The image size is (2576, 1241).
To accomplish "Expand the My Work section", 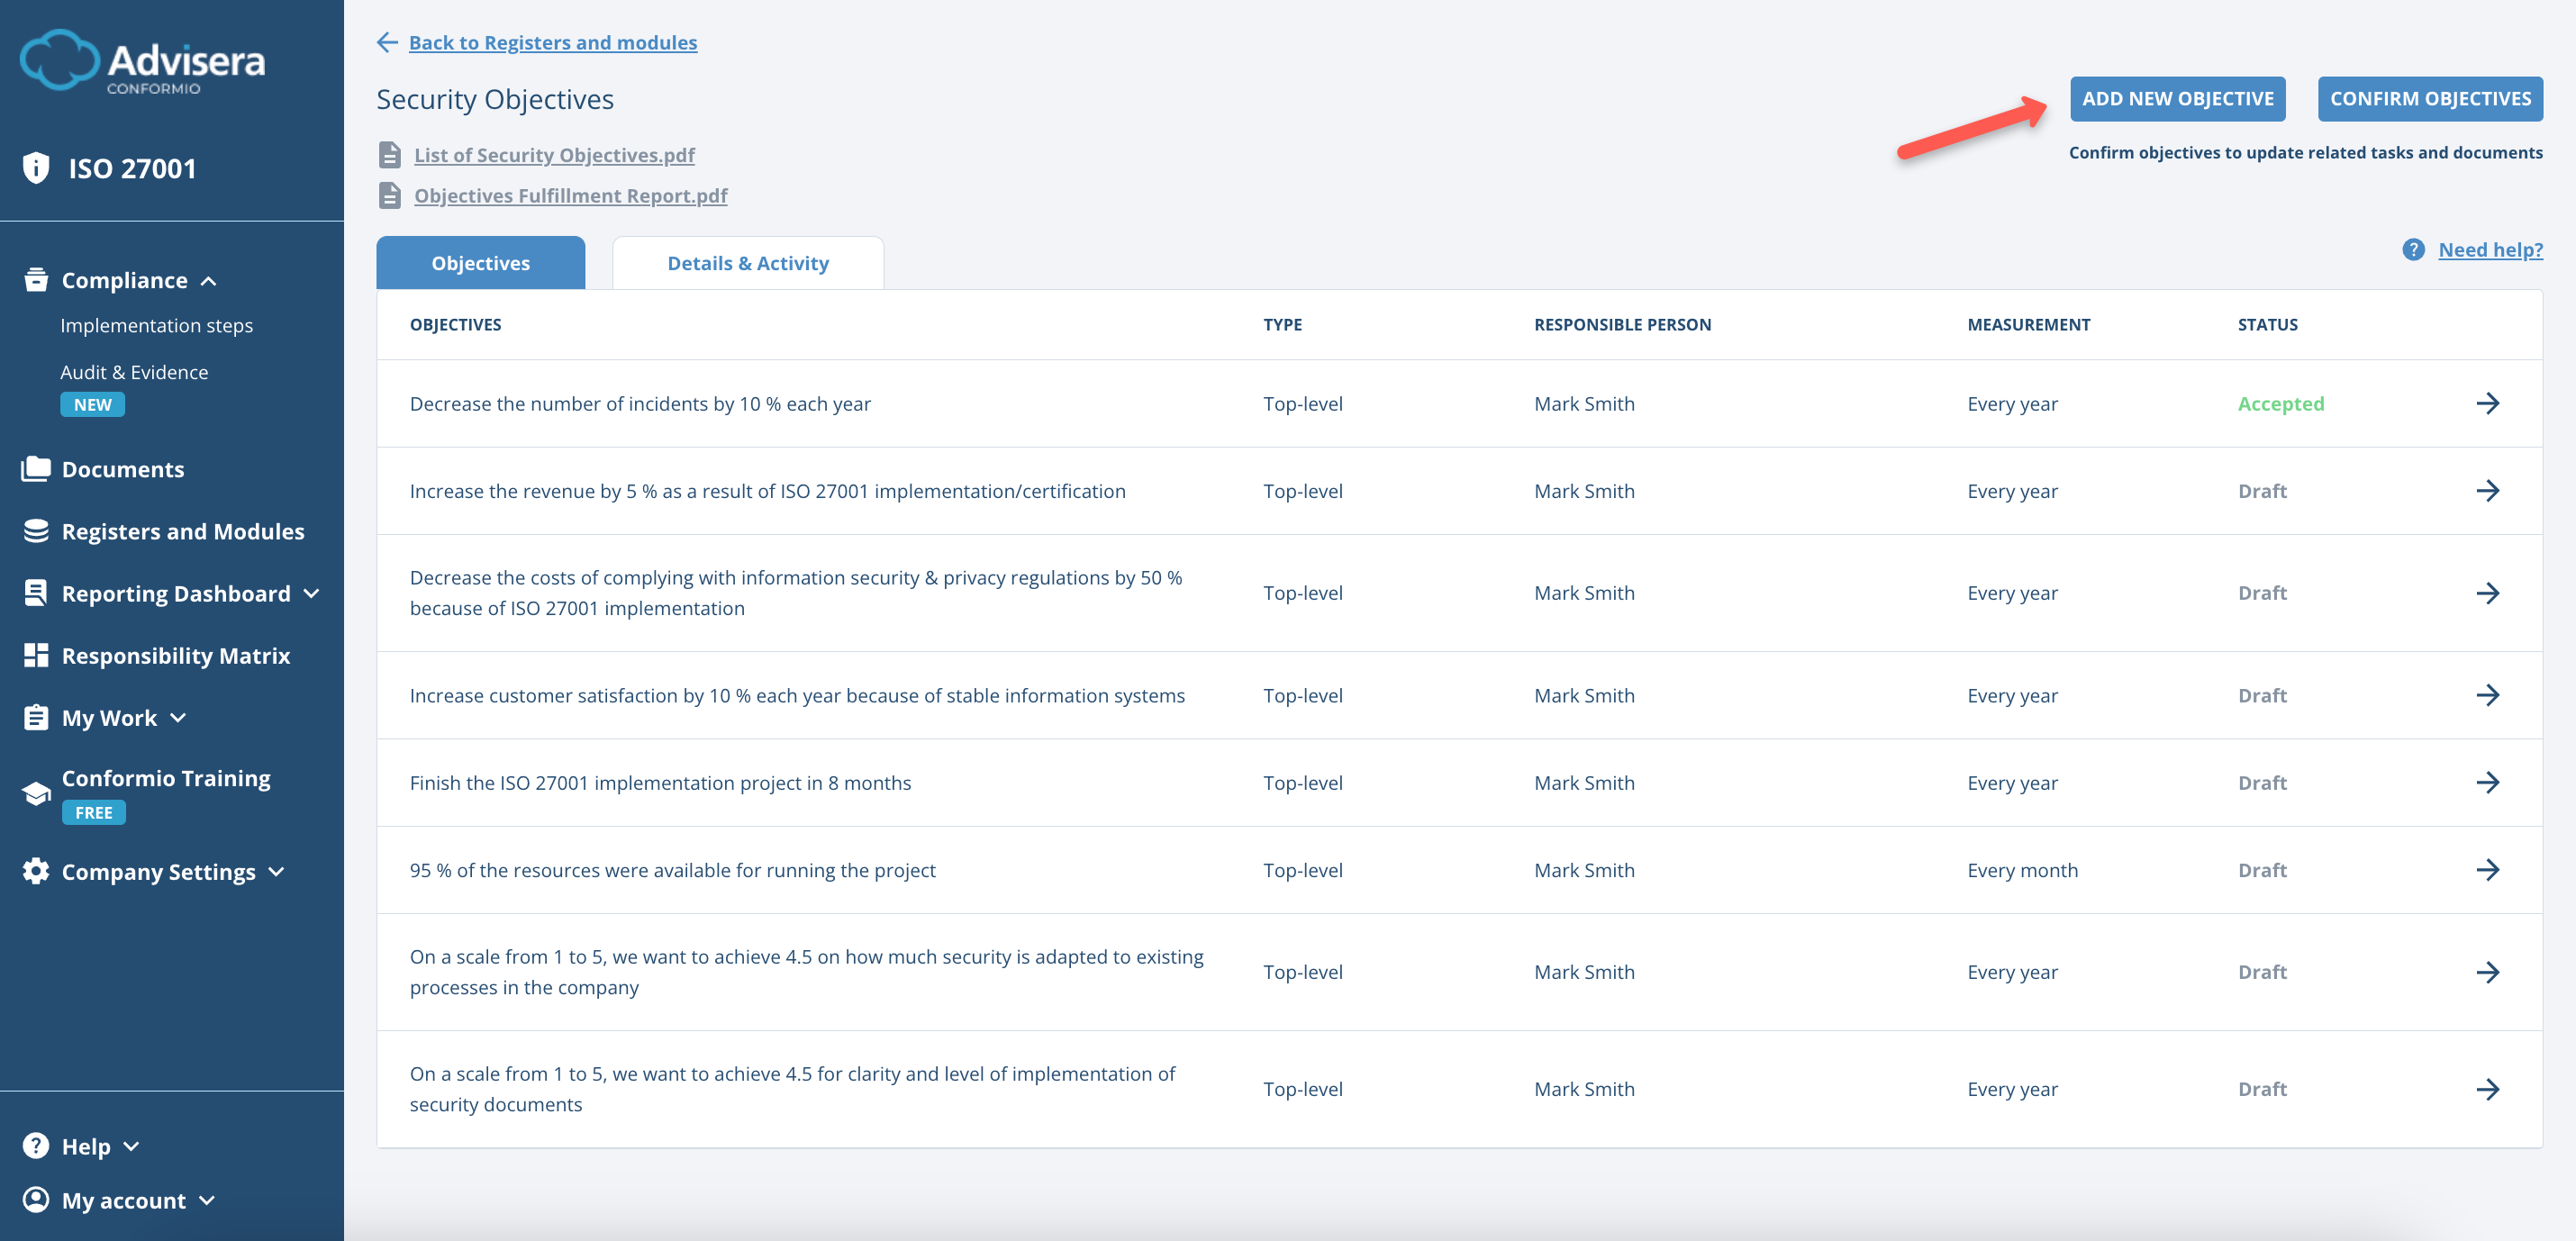I will tap(179, 718).
